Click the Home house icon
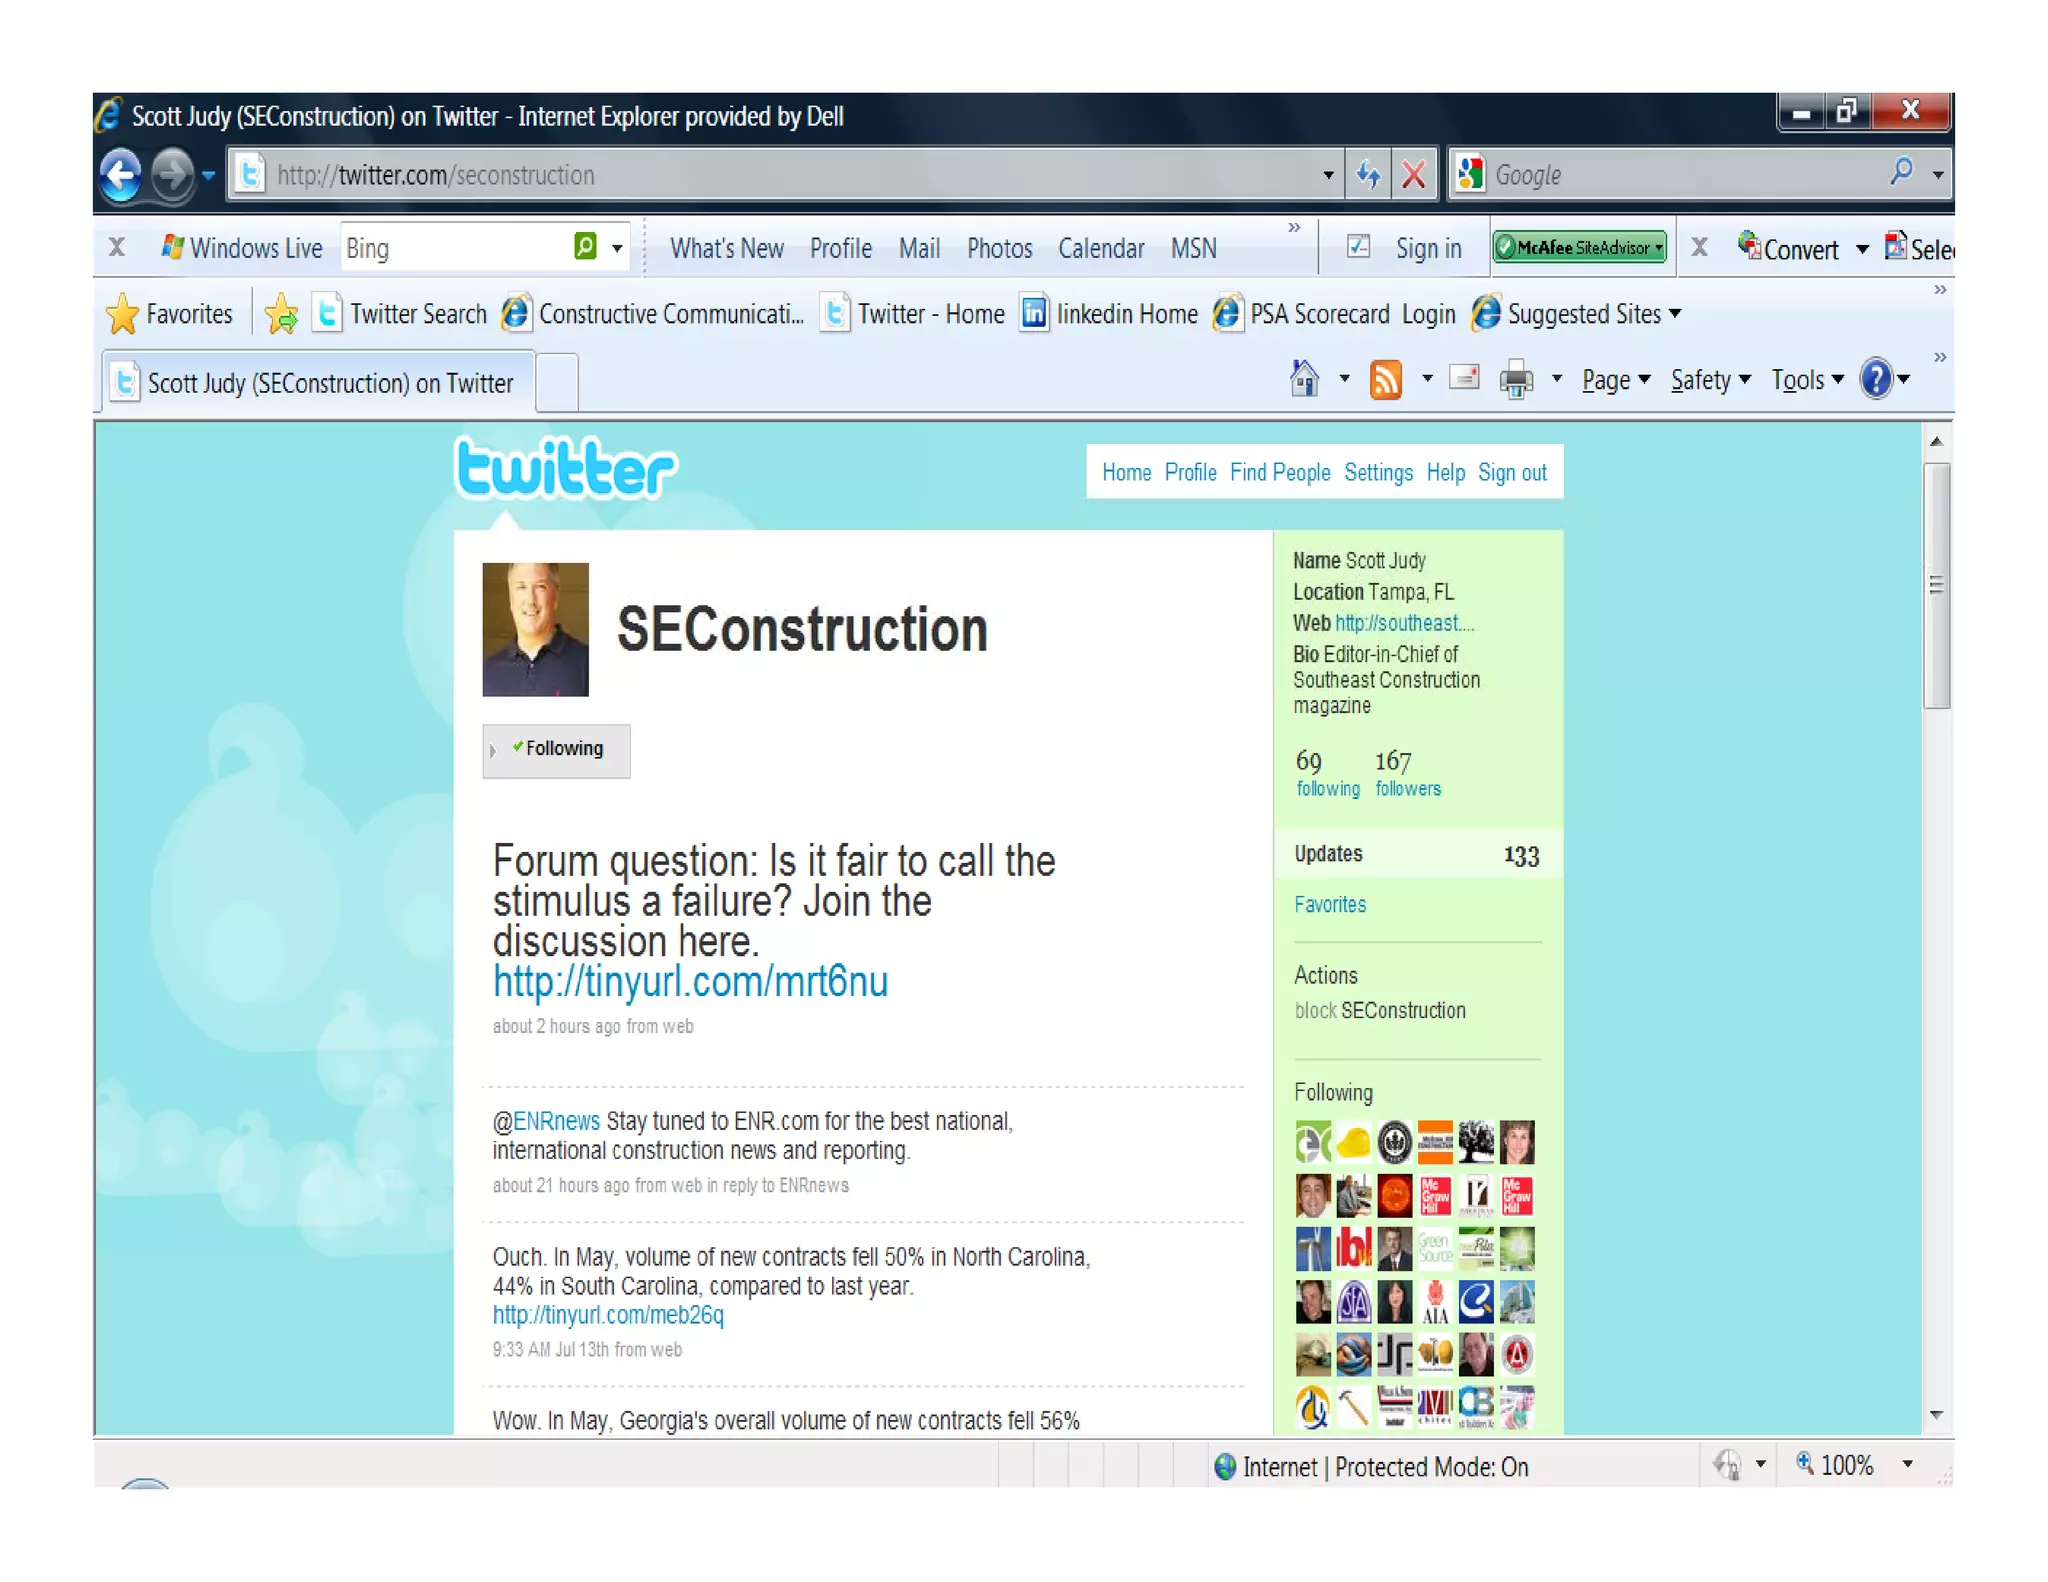Screen dimensions: 2048x1582 pos(1304,379)
